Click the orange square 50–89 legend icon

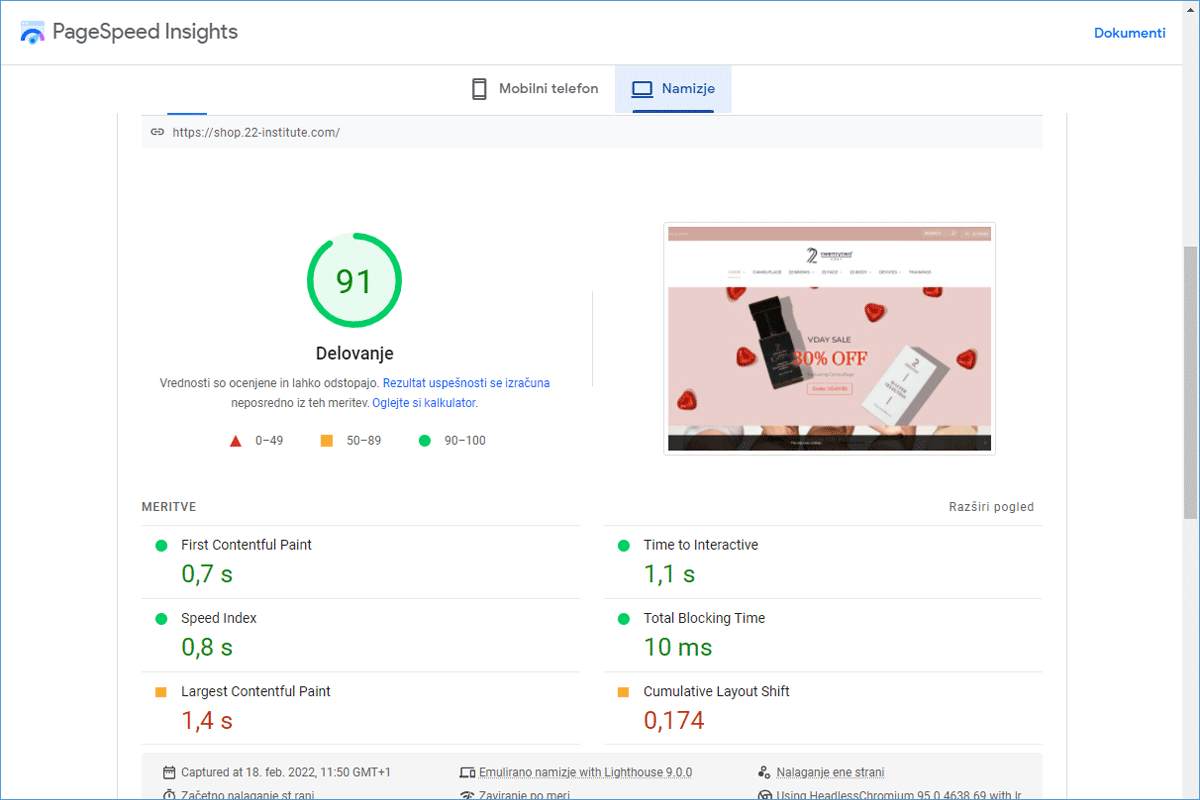[x=326, y=441]
